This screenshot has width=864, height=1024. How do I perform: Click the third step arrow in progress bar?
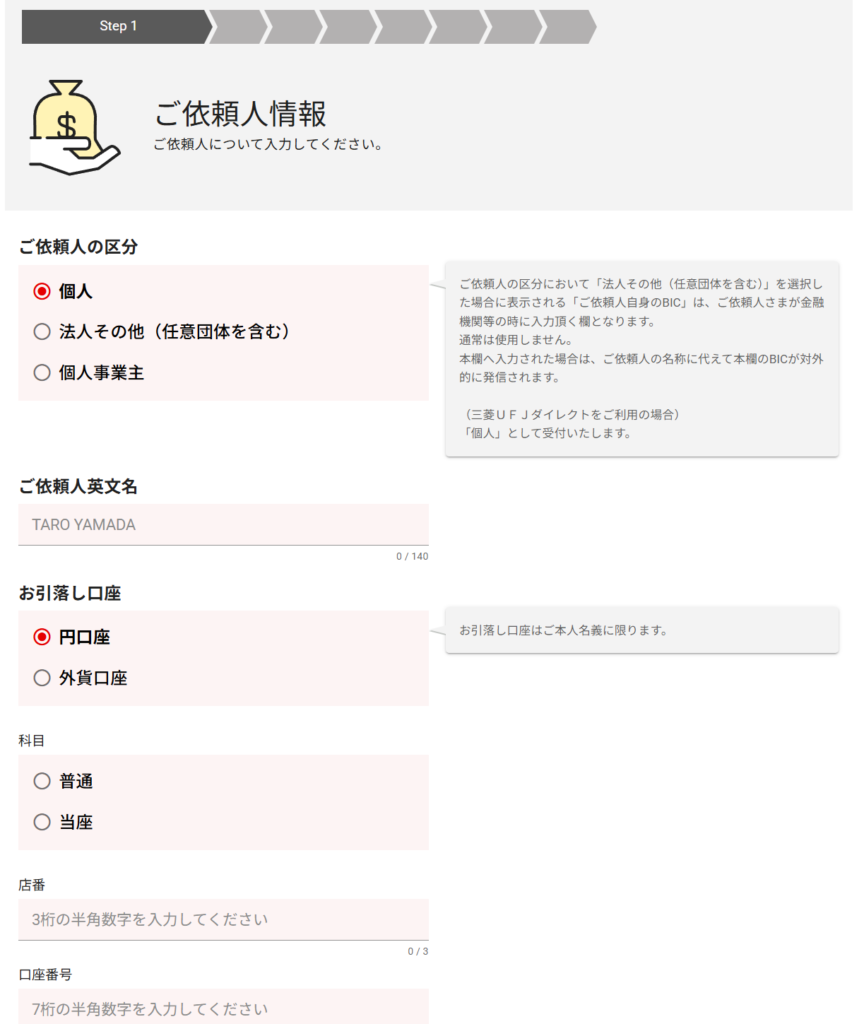[x=294, y=26]
